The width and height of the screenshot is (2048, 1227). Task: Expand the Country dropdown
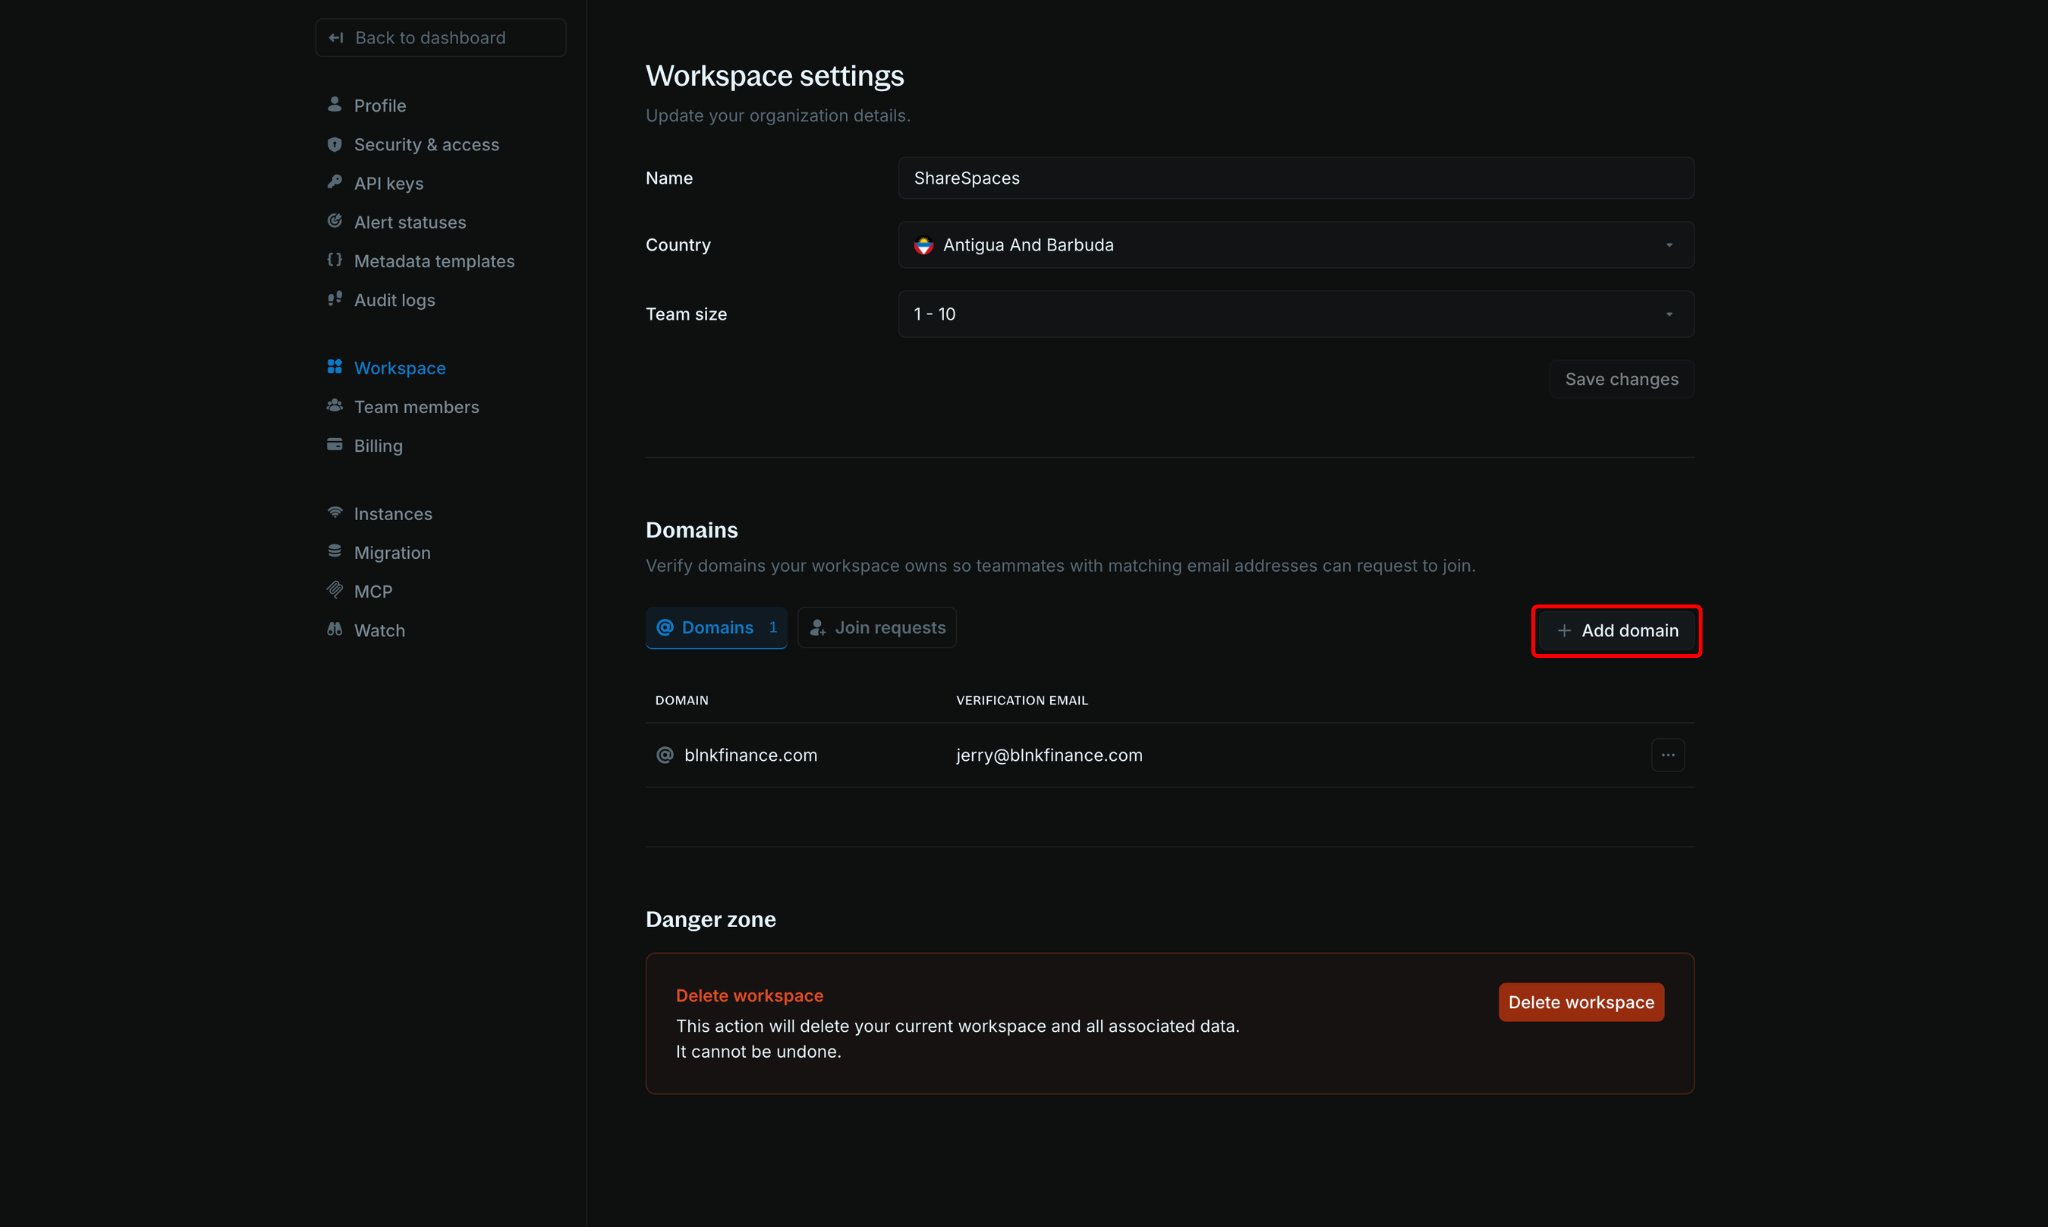pos(1295,245)
